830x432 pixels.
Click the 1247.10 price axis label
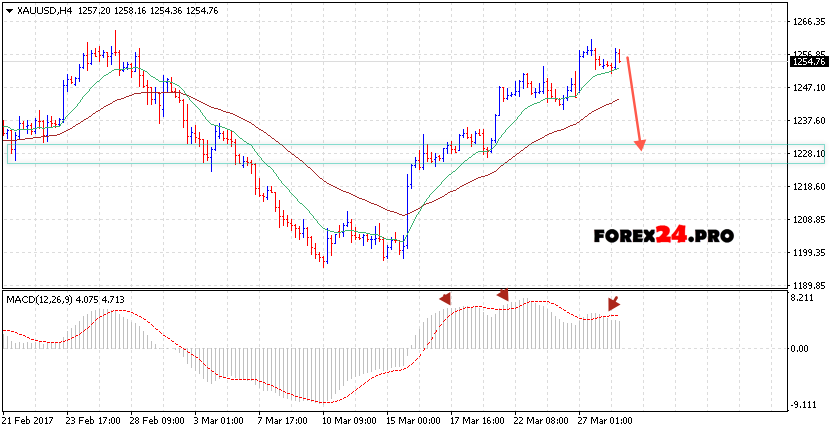point(807,88)
